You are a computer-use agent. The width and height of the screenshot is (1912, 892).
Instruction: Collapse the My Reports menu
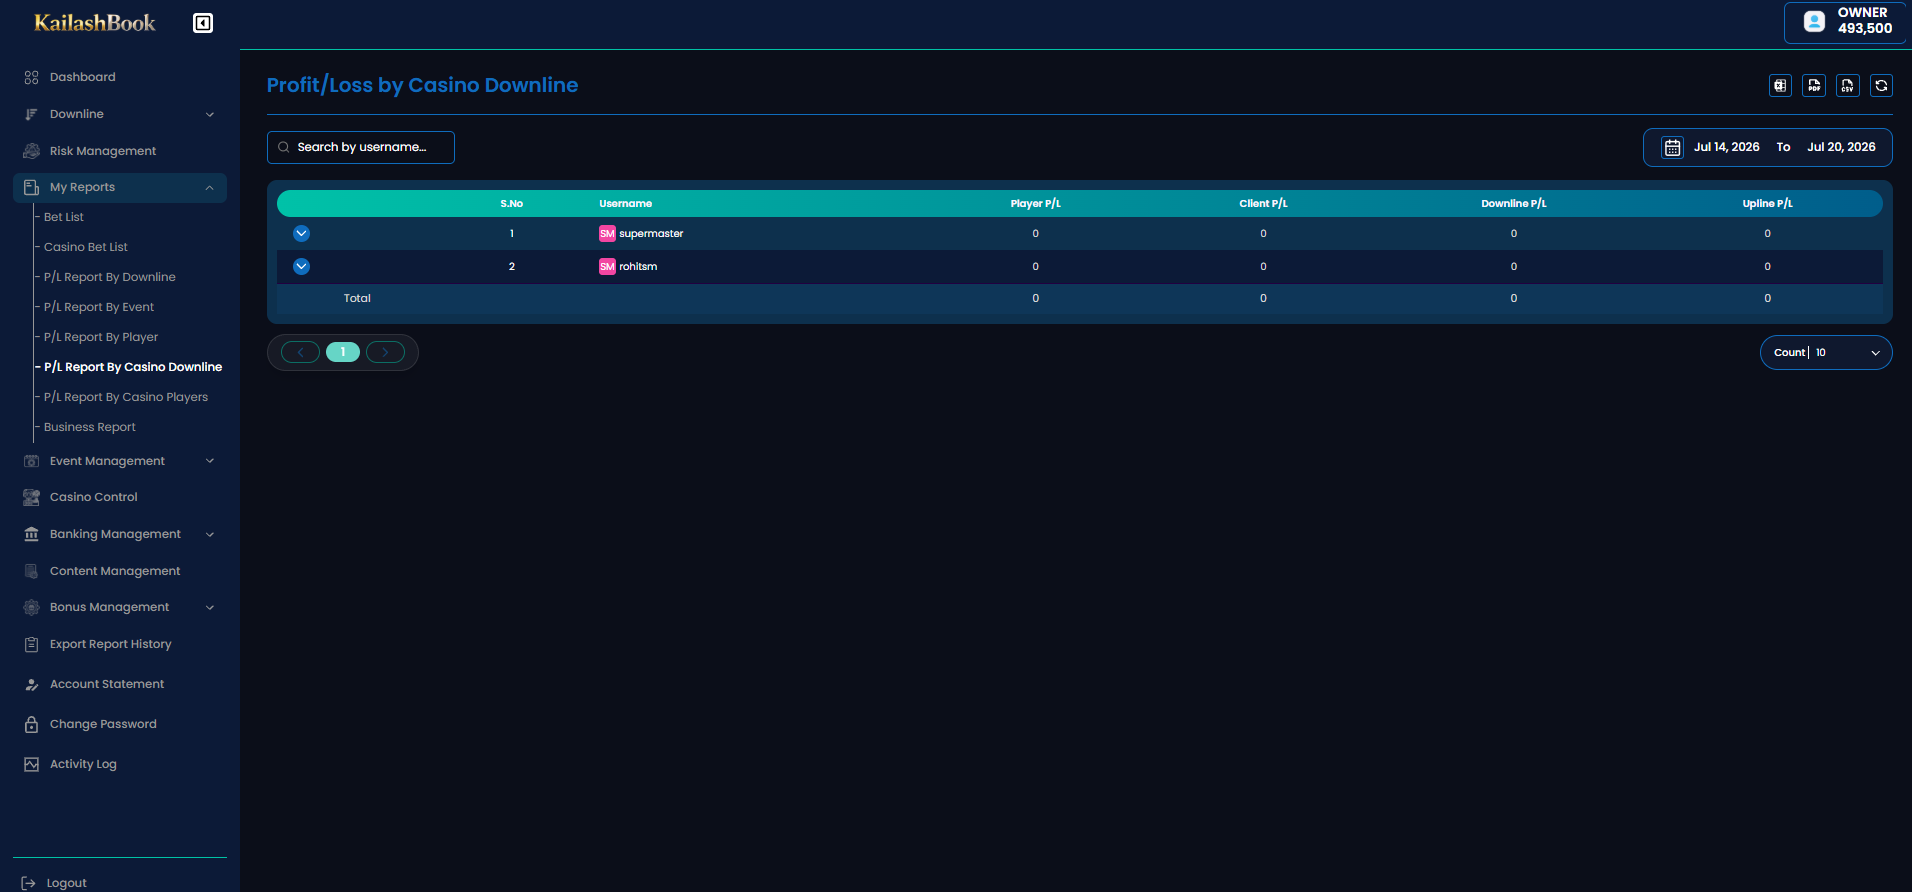click(x=210, y=188)
